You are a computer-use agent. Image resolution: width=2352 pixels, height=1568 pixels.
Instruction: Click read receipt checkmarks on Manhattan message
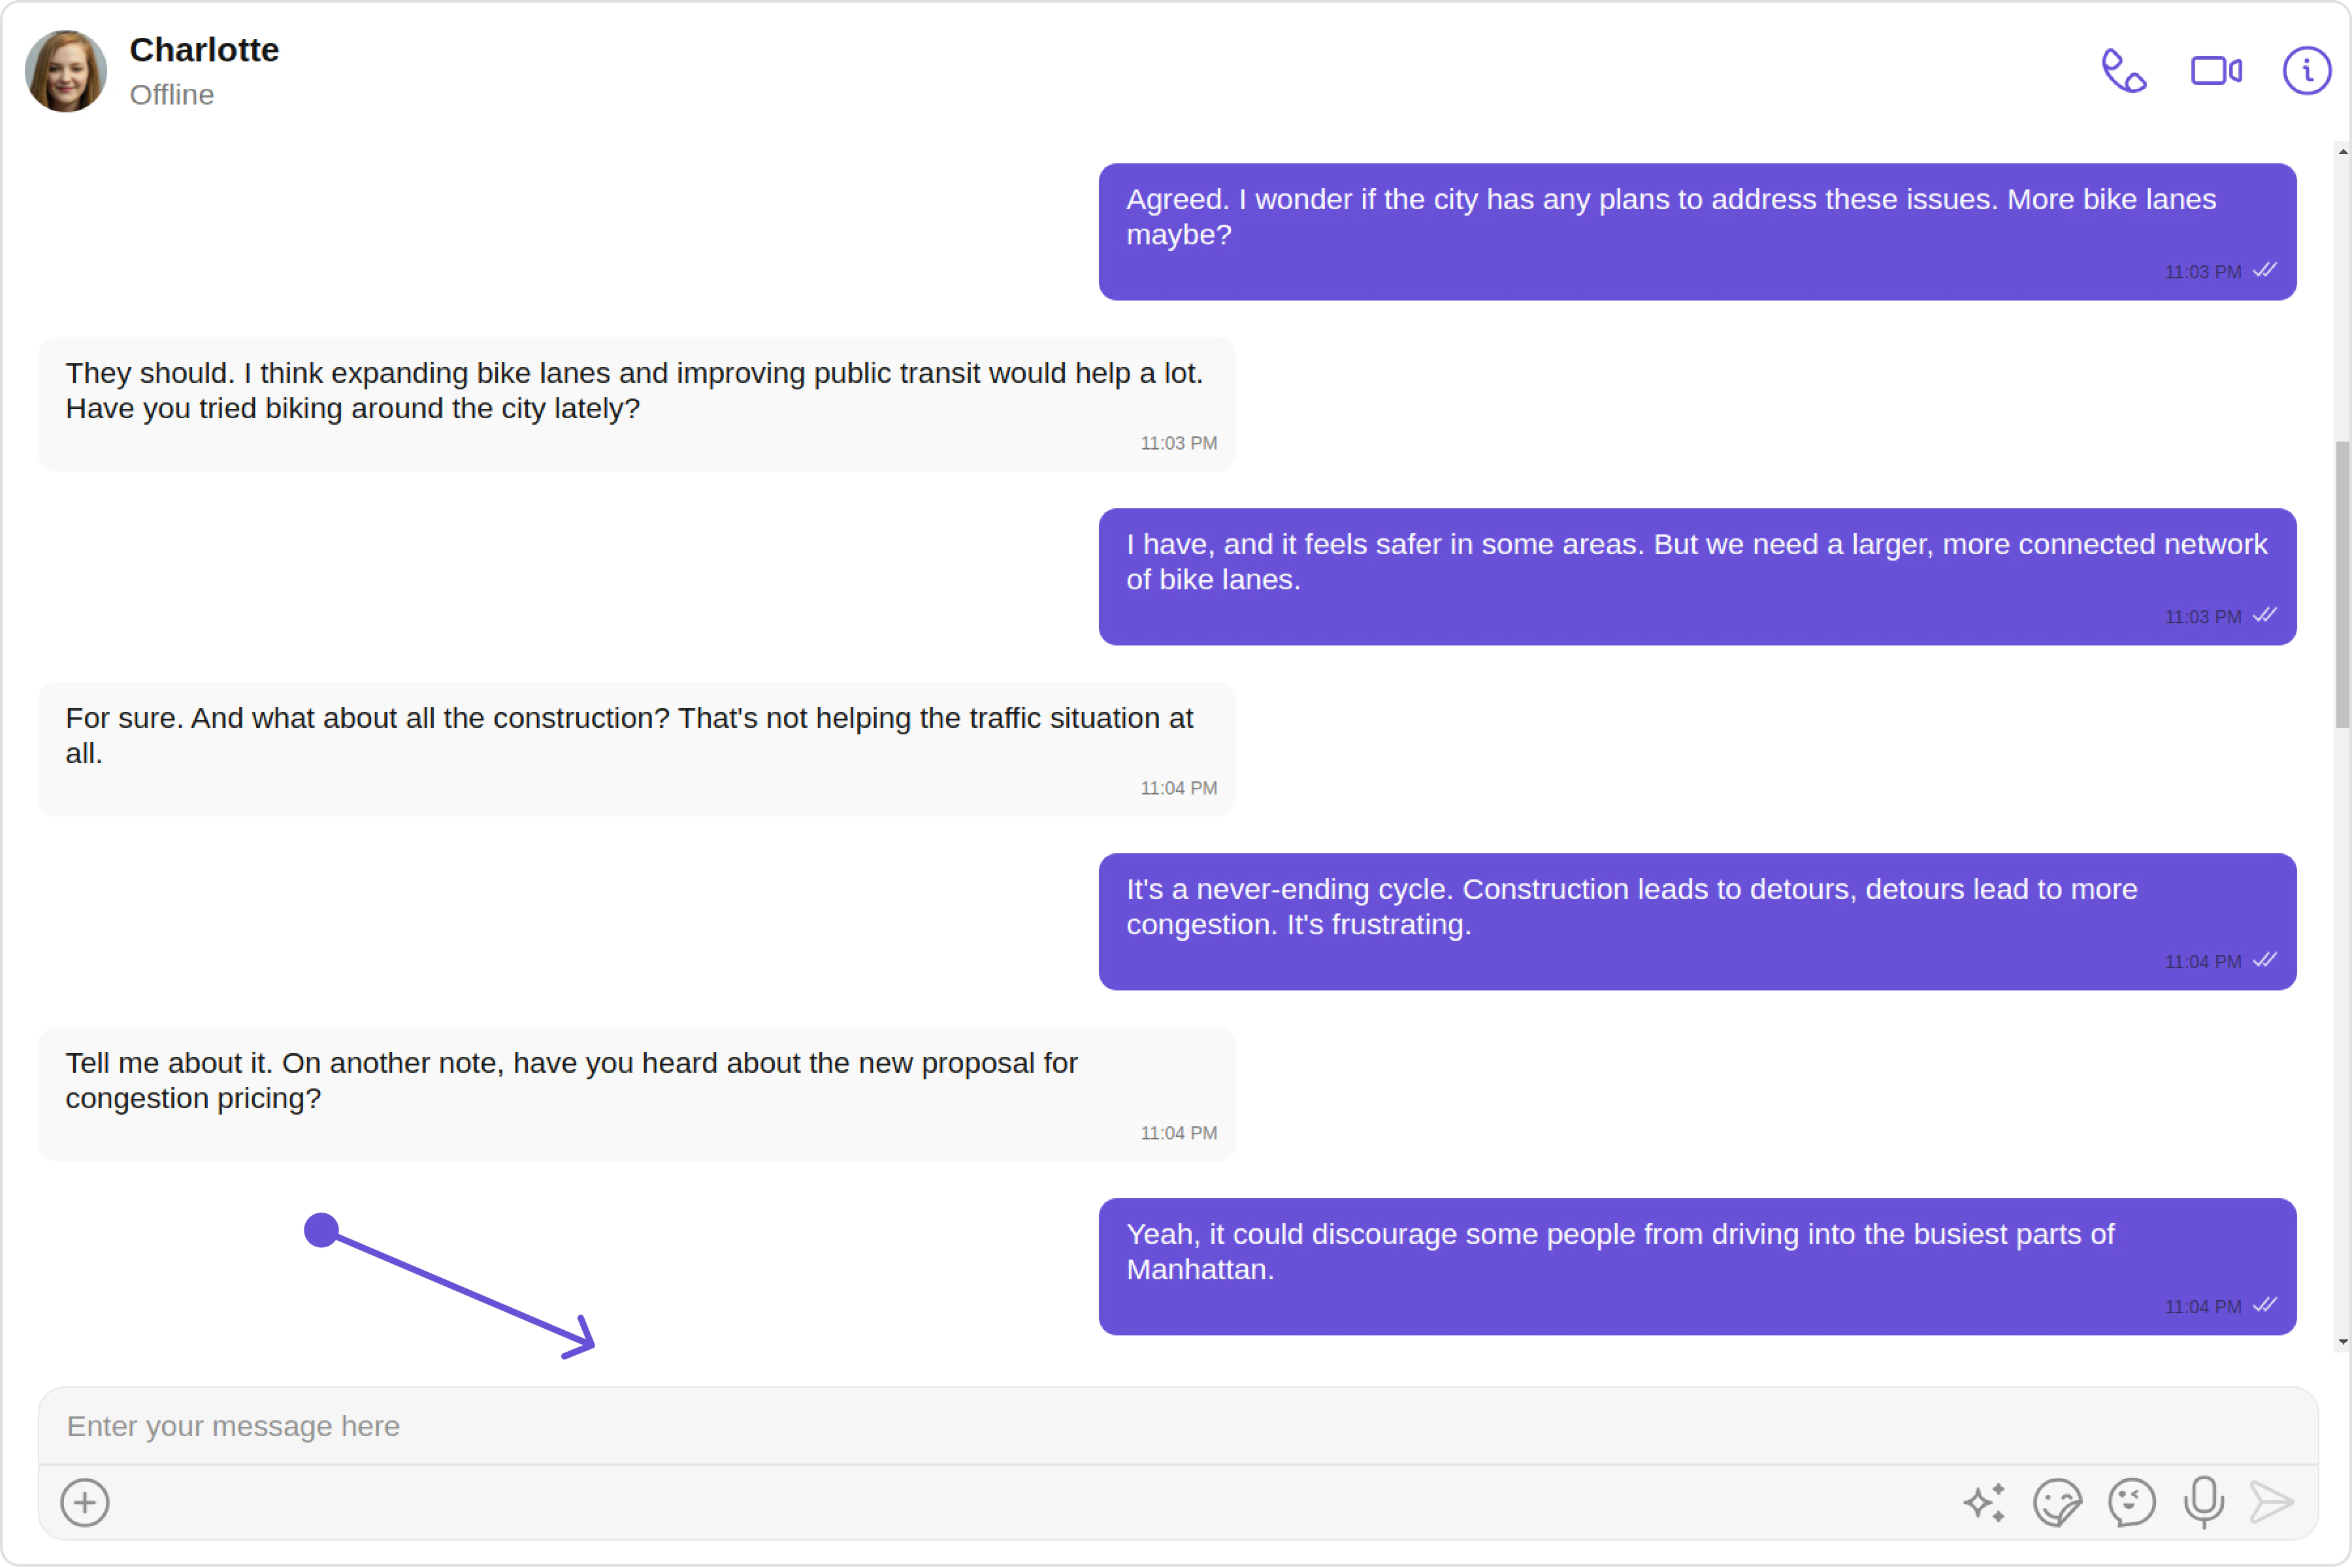[2265, 1305]
